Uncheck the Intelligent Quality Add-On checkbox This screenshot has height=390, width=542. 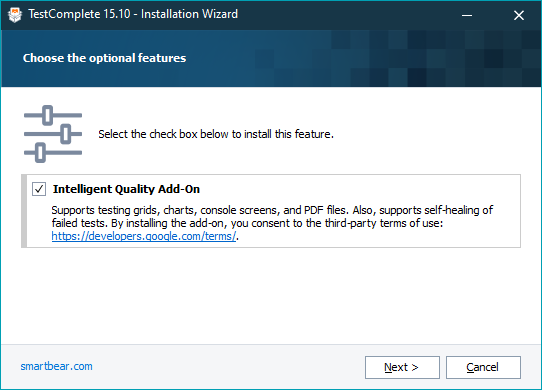[39, 189]
